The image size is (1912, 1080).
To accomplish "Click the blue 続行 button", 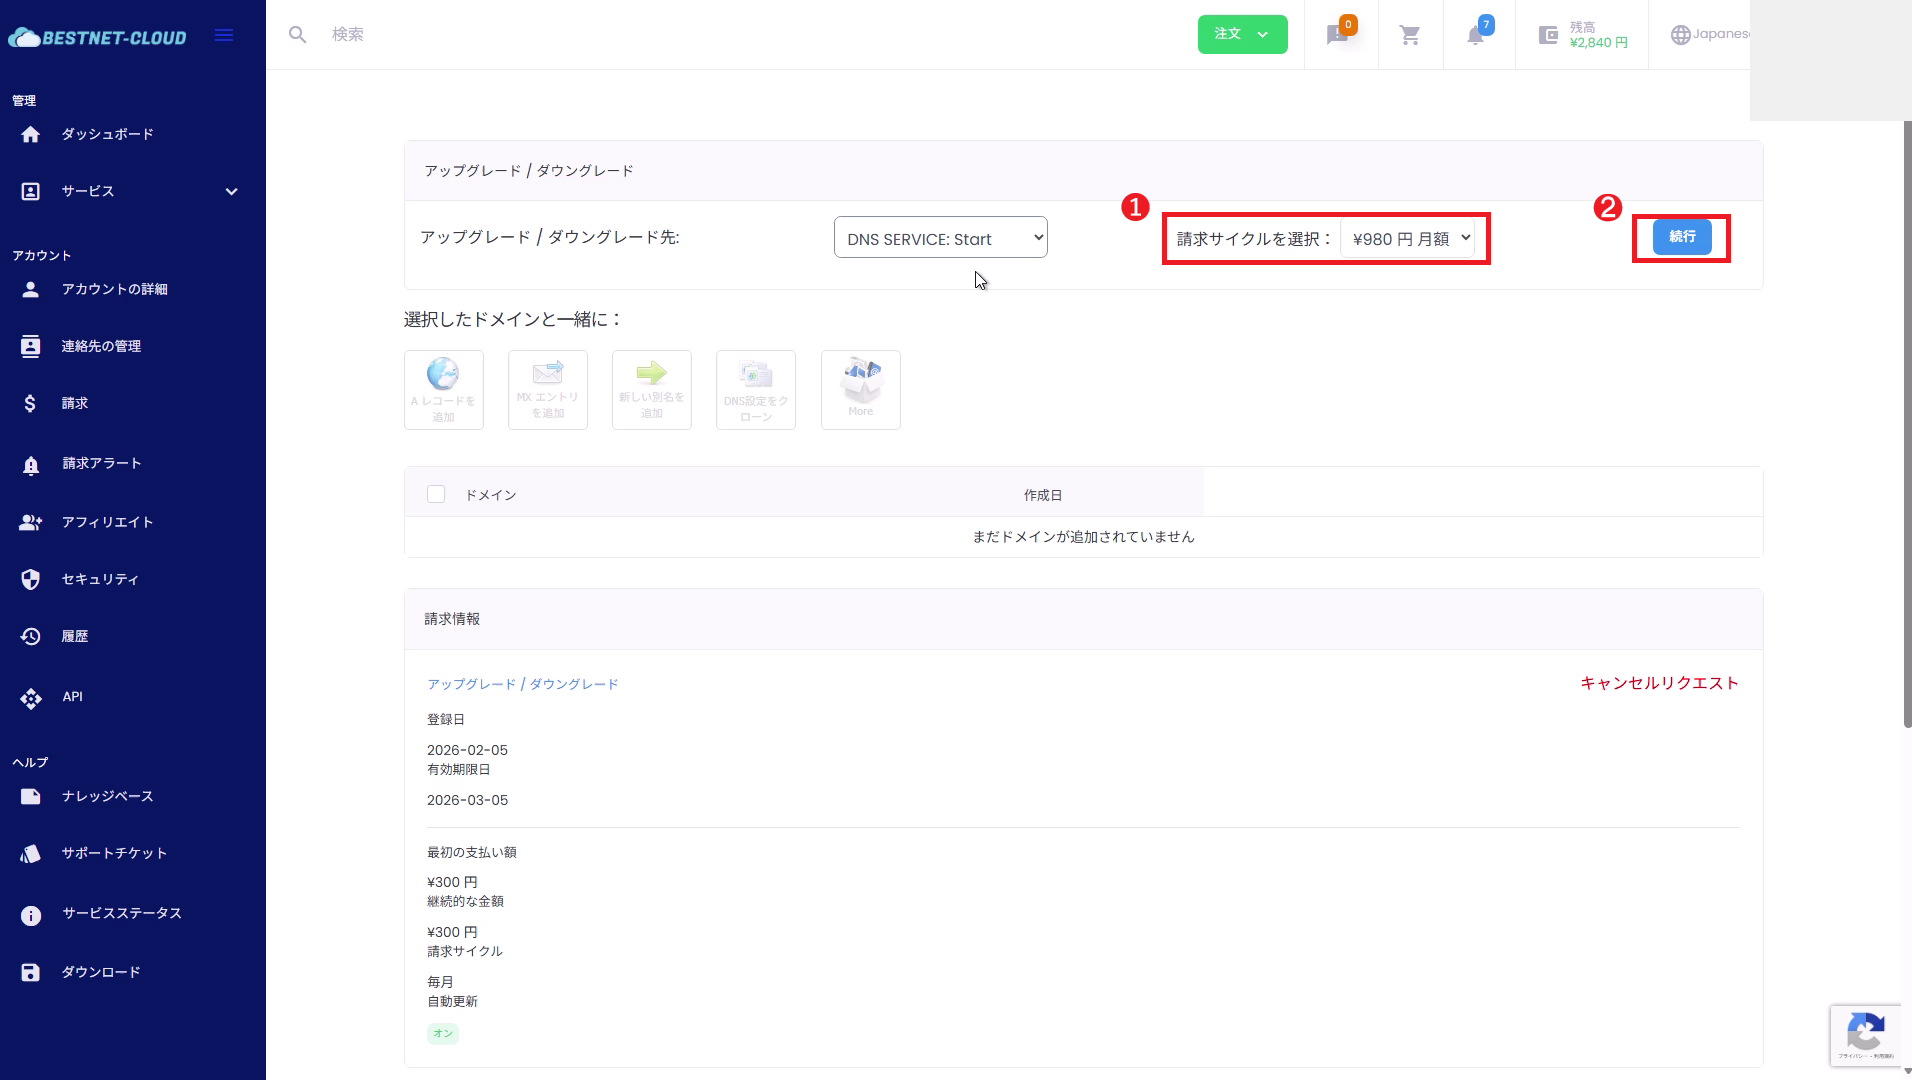I will click(x=1681, y=237).
